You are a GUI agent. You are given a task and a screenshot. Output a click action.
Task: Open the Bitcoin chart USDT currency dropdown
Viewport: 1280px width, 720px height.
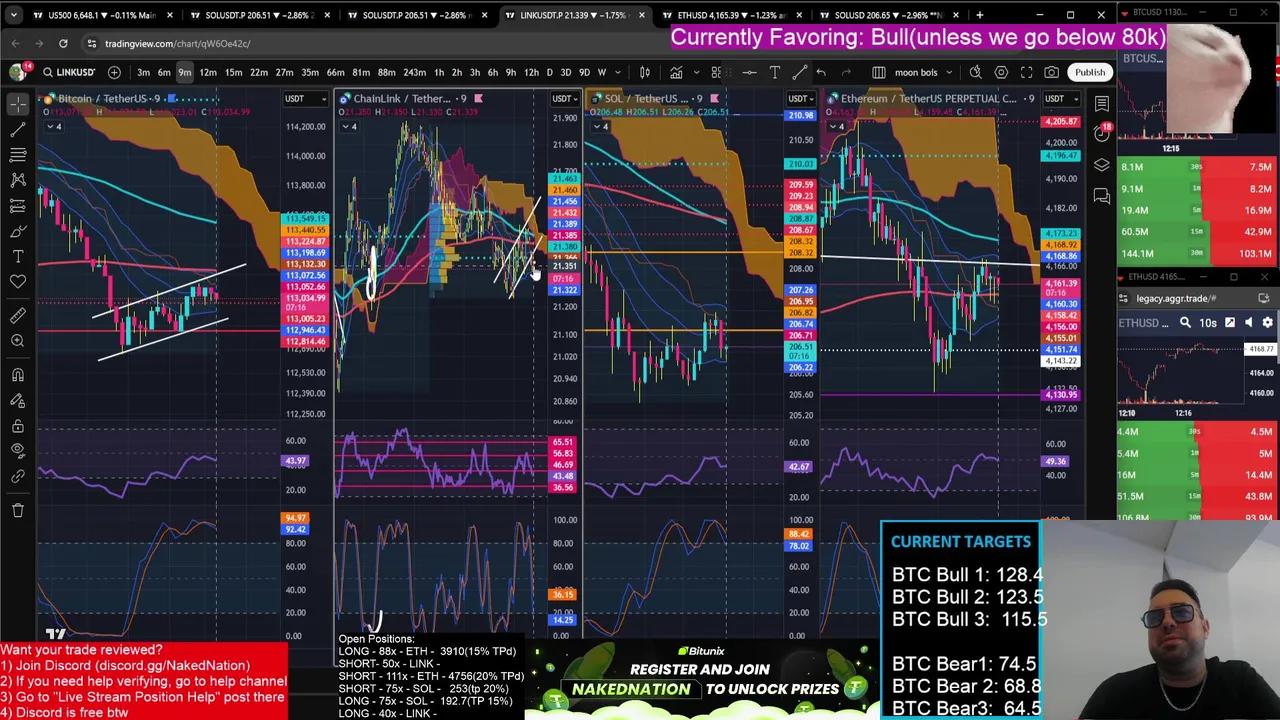[304, 98]
